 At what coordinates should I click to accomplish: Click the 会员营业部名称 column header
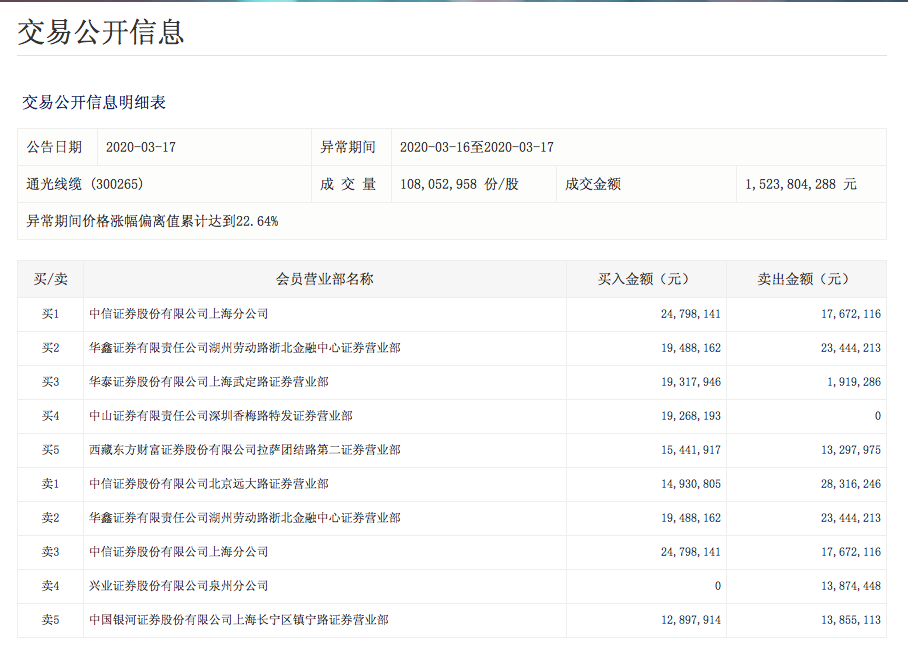324,279
